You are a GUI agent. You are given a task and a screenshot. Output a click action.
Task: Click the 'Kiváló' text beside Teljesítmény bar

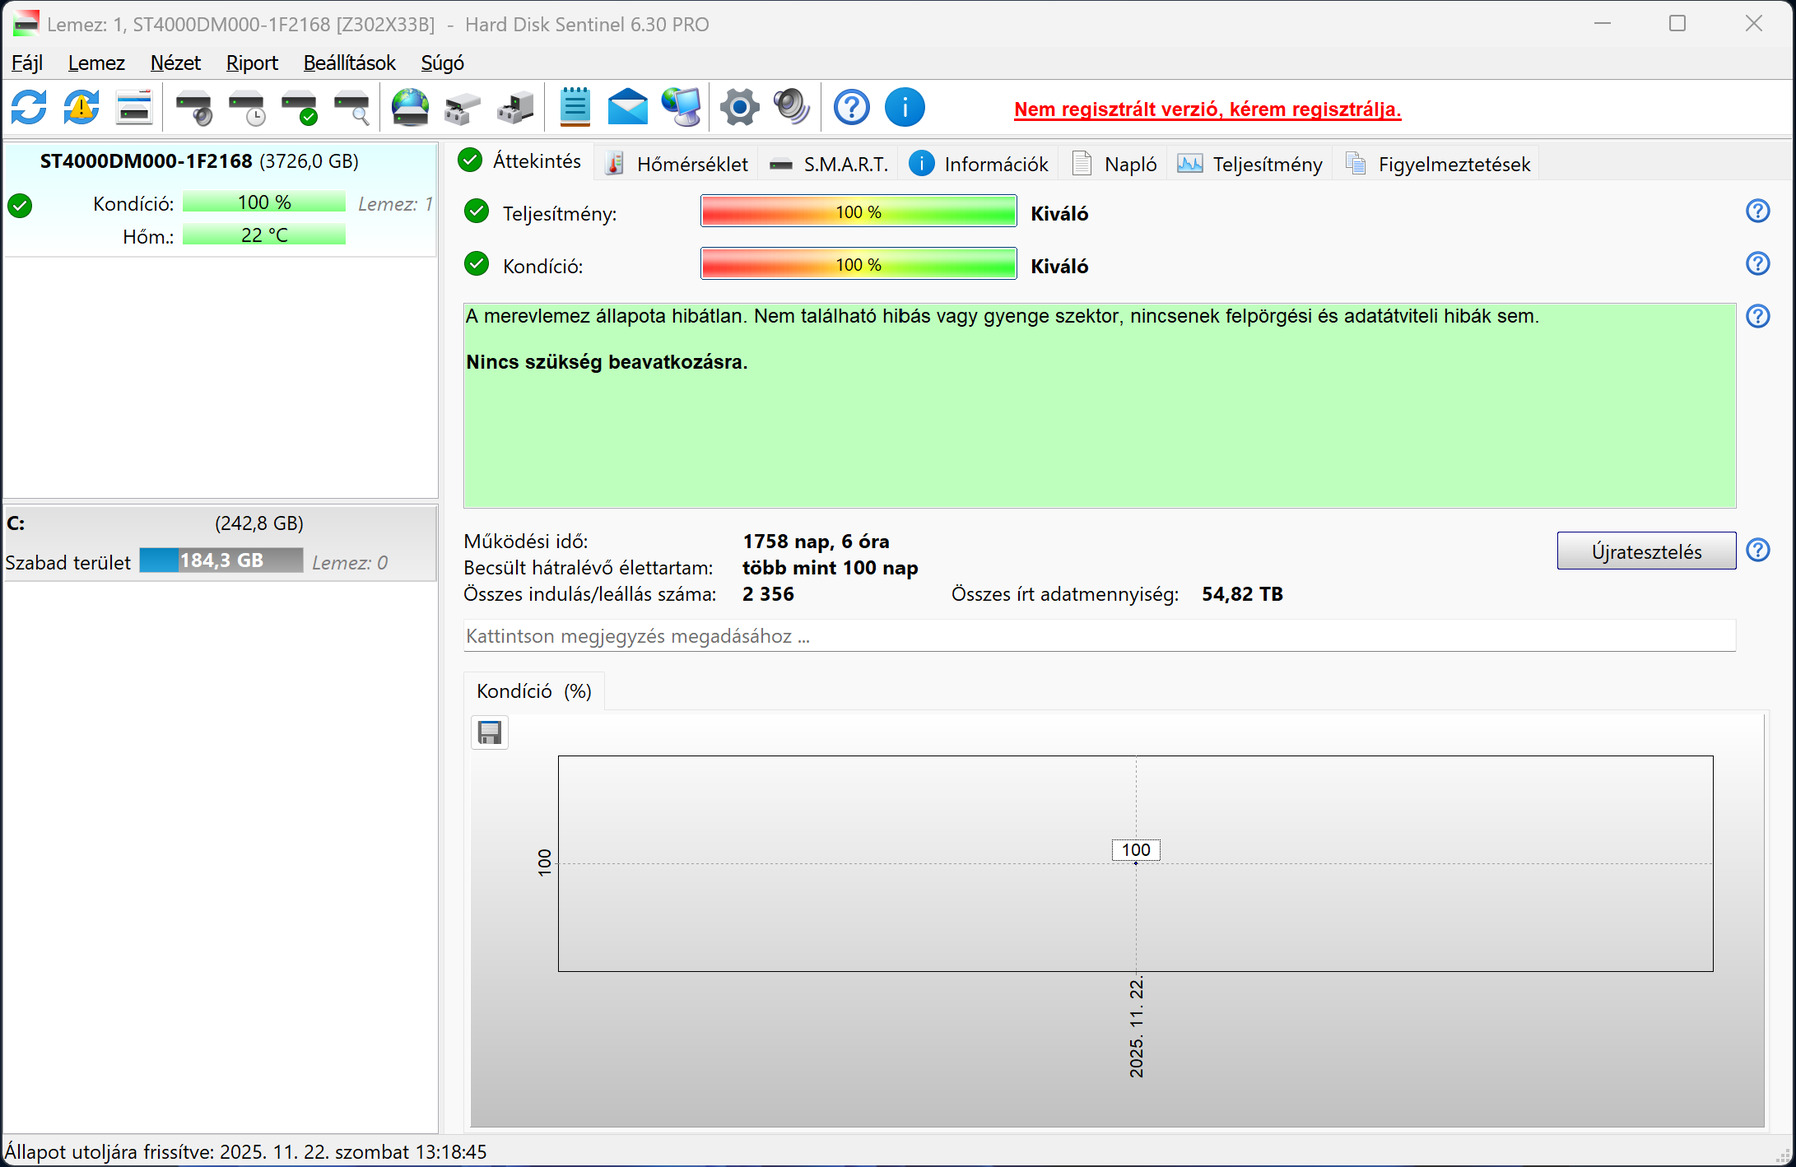[1060, 213]
